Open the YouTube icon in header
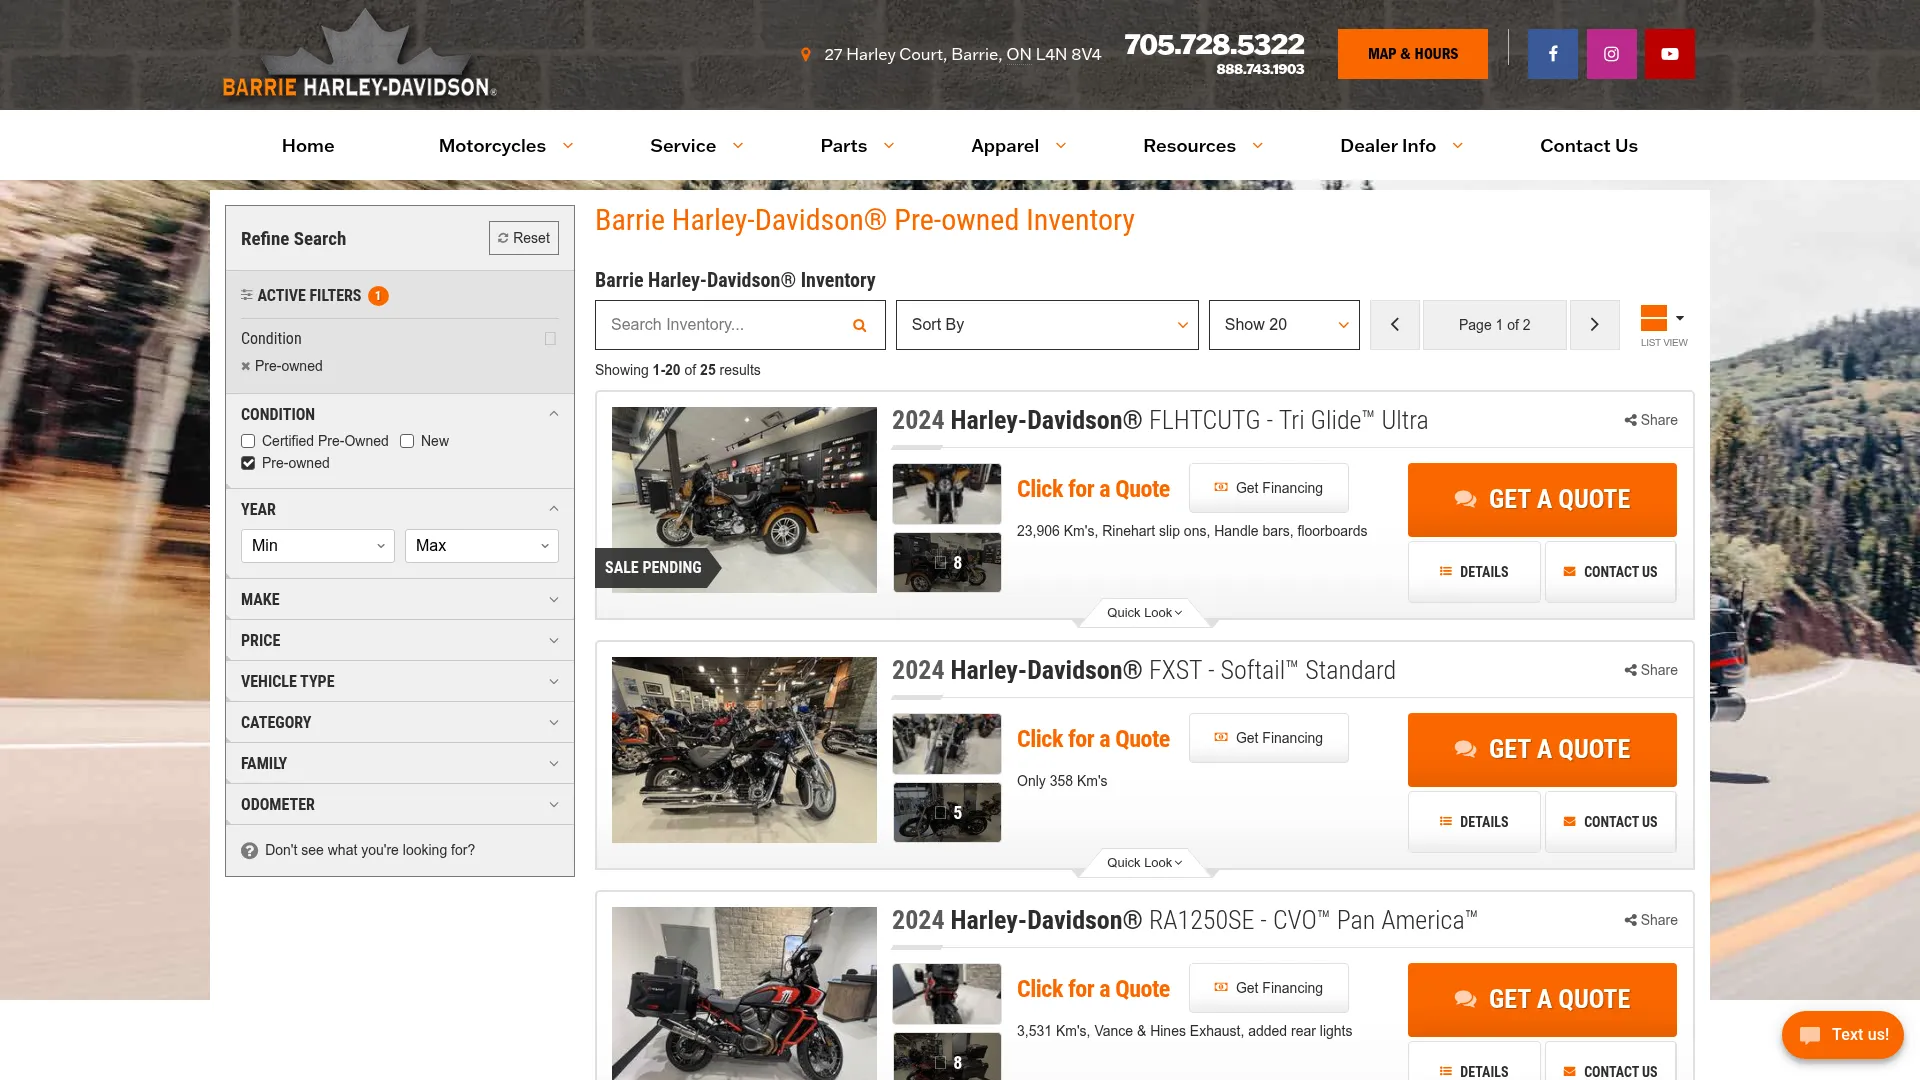Image resolution: width=1920 pixels, height=1080 pixels. [1670, 54]
